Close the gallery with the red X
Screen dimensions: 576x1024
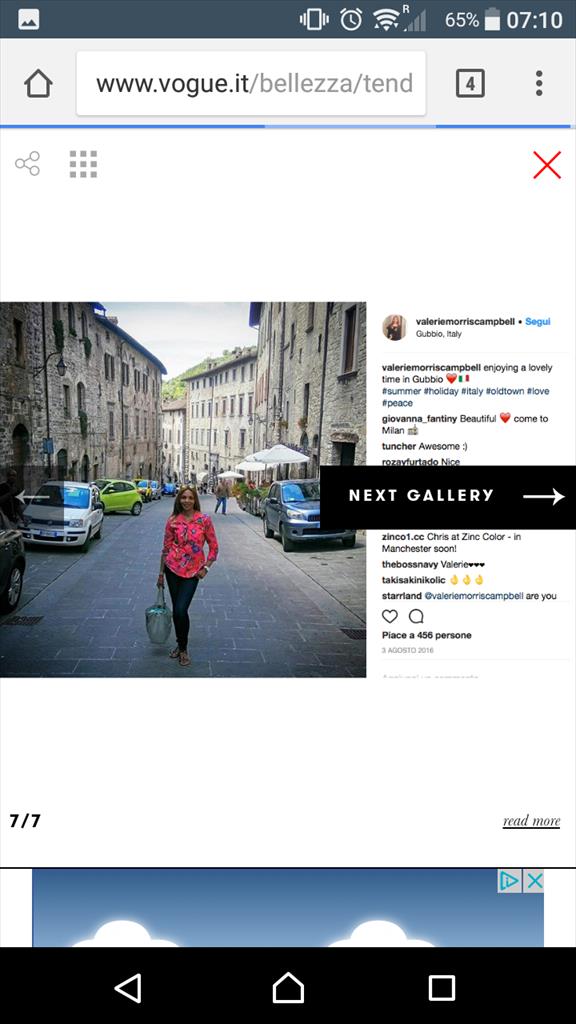point(547,165)
